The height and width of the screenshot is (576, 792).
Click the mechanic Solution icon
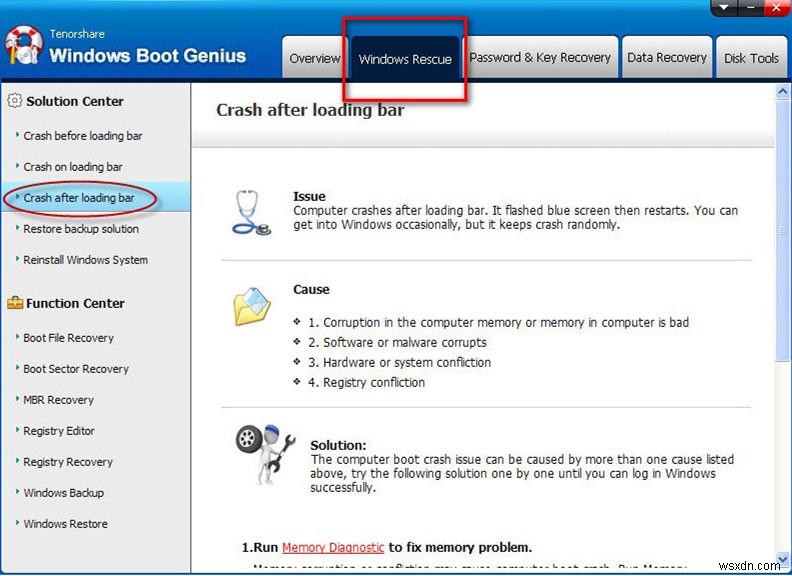click(x=265, y=454)
